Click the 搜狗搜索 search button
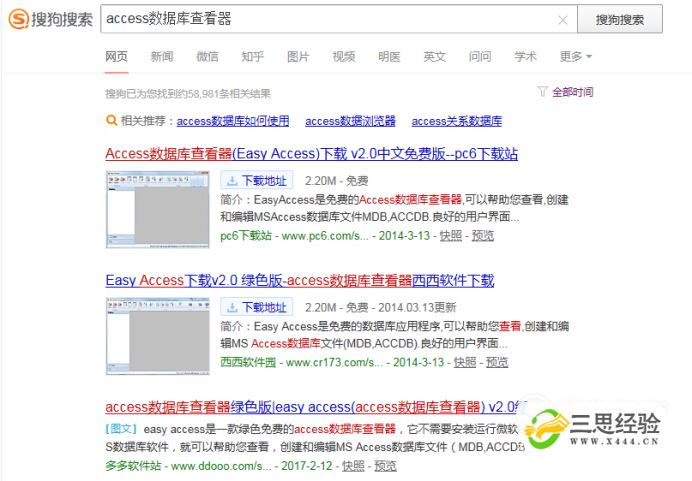 pyautogui.click(x=620, y=19)
